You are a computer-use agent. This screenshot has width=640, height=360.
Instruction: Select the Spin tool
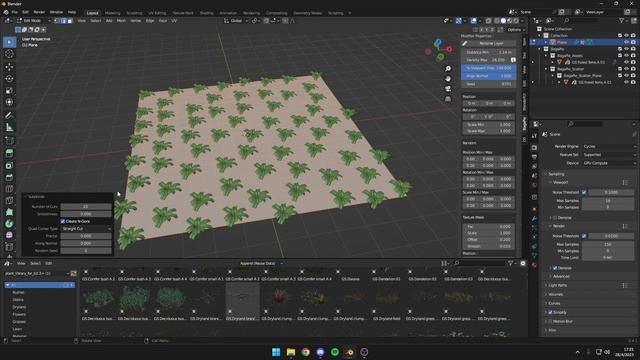(x=9, y=224)
